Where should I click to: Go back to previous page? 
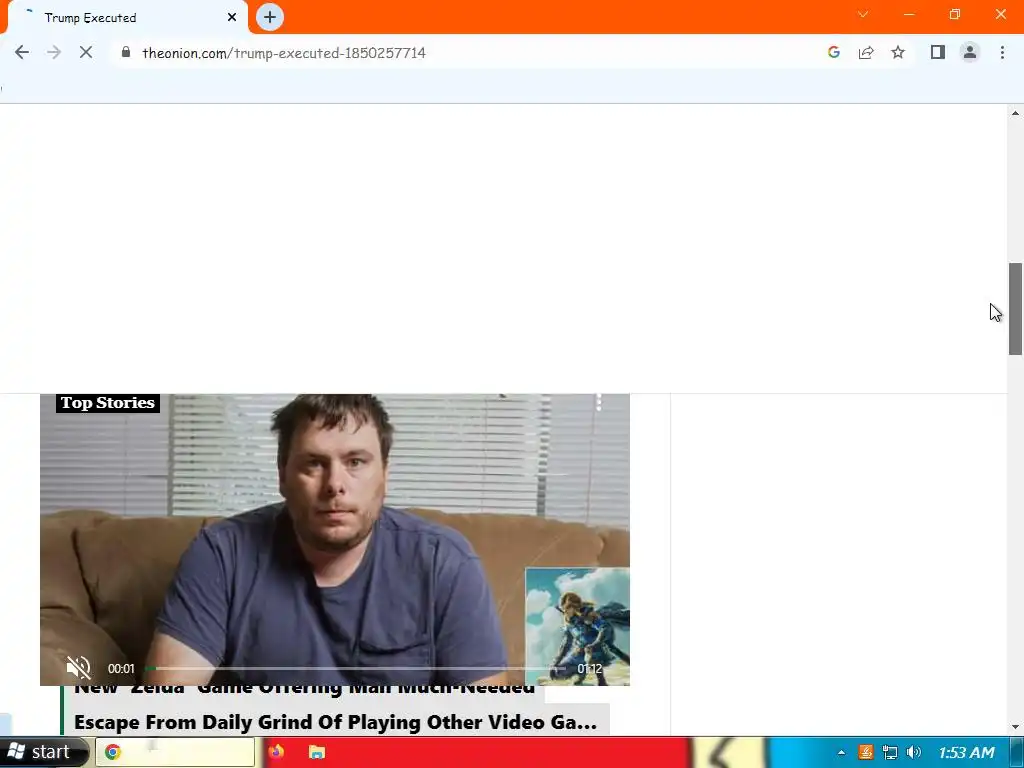tap(22, 52)
